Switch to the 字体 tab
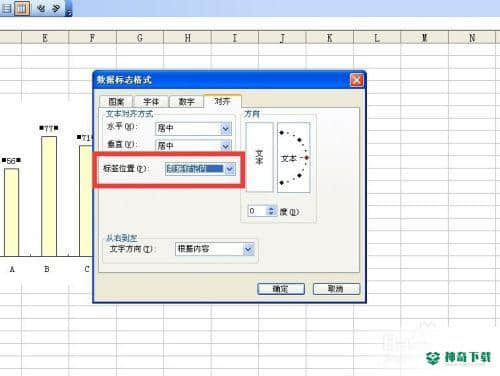Screen dimensions: 500x376 [151, 102]
